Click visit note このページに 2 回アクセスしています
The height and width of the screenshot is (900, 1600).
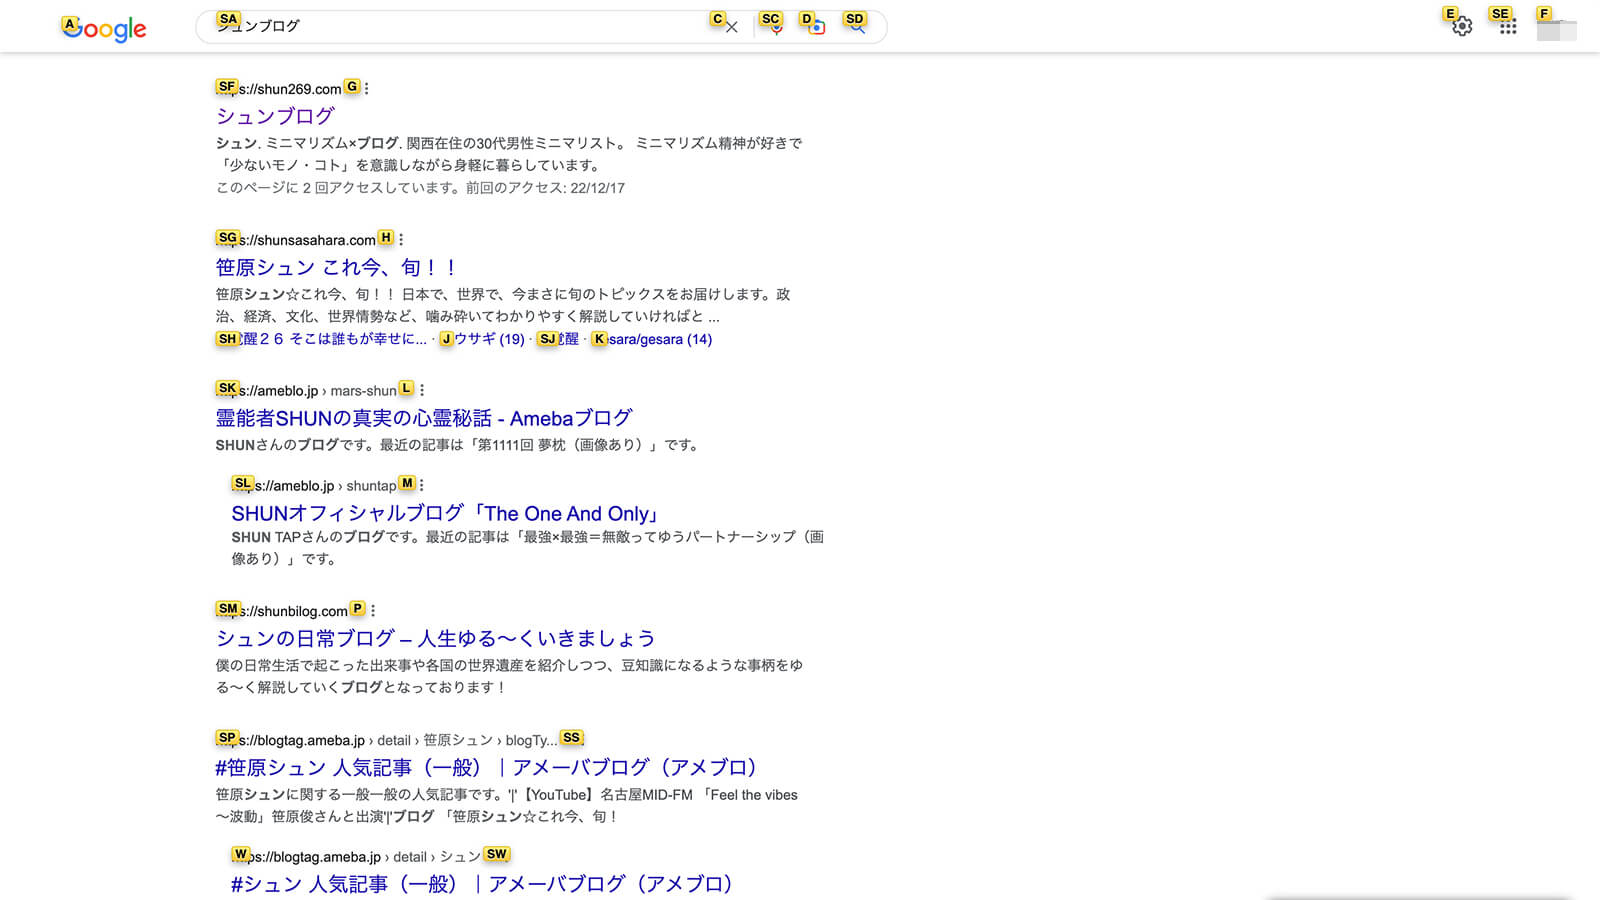420,188
